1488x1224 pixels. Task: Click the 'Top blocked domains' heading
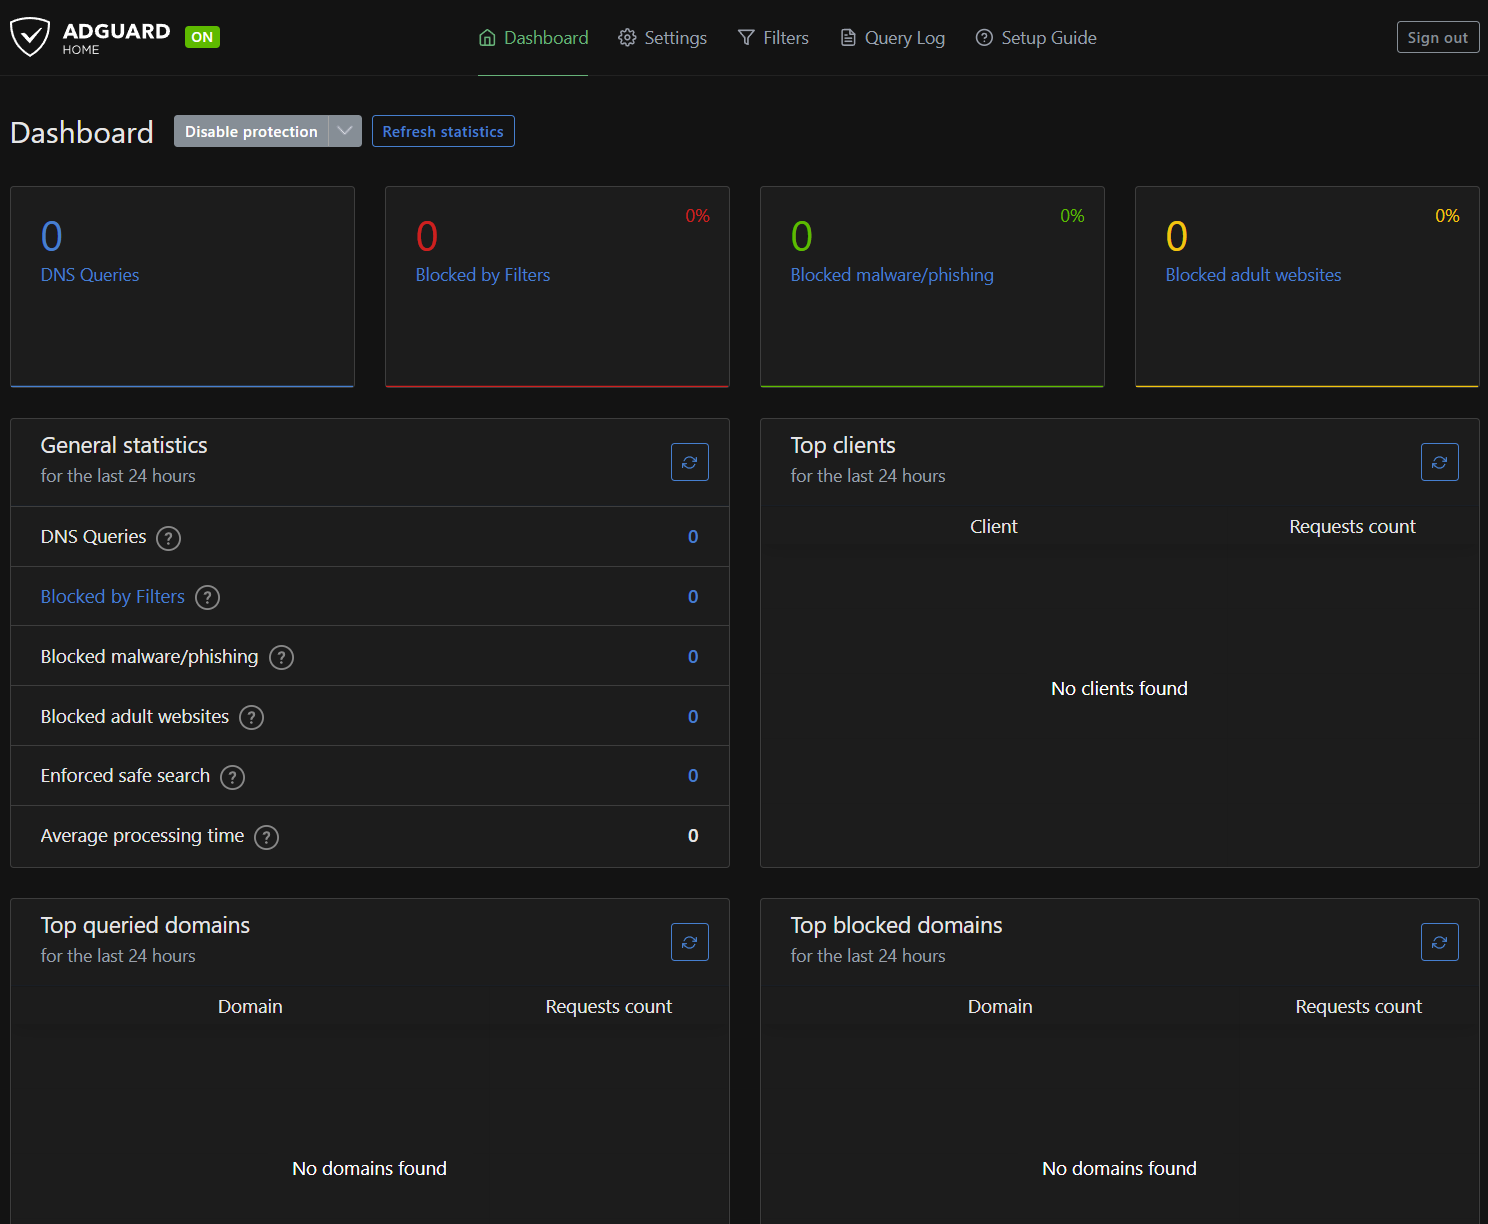click(896, 925)
